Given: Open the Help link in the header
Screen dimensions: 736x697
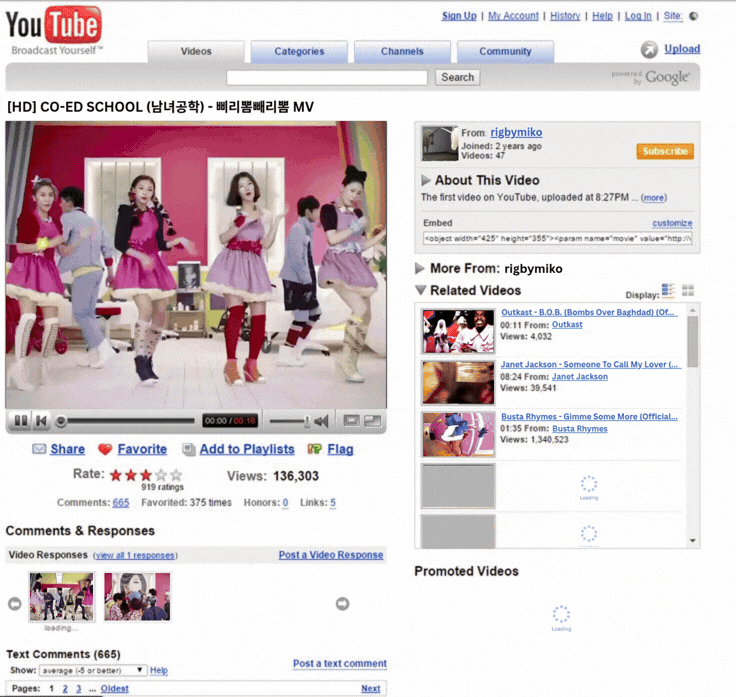Looking at the screenshot, I should 602,16.
